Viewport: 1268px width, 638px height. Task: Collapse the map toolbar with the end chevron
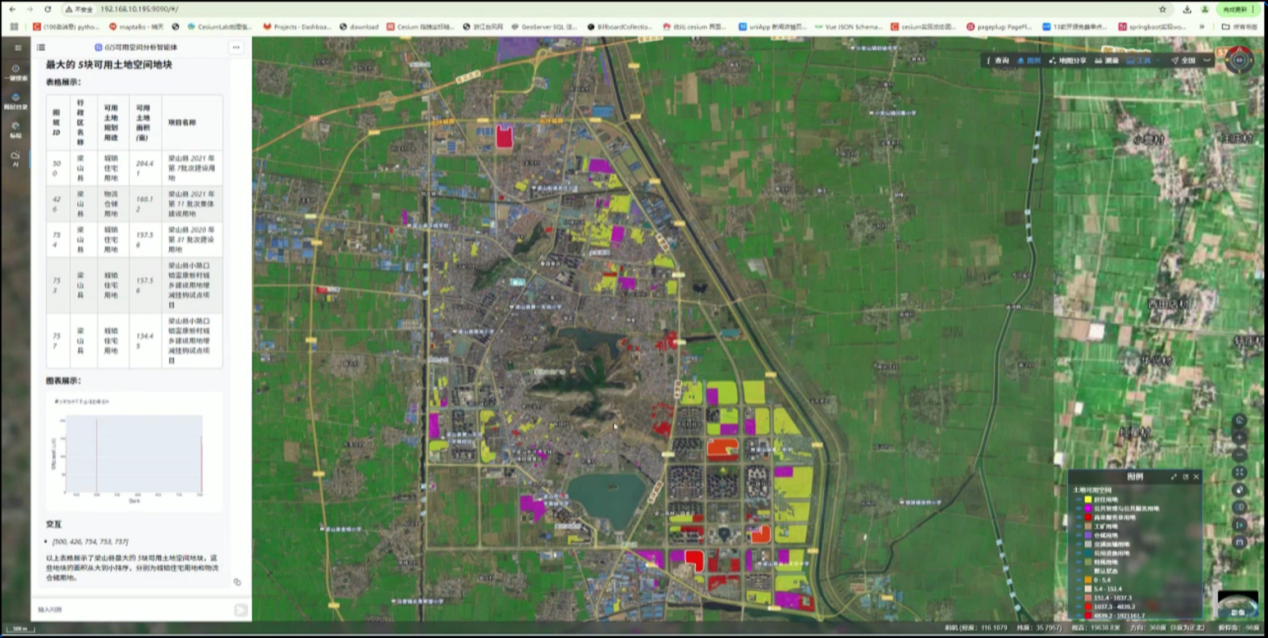click(1207, 60)
